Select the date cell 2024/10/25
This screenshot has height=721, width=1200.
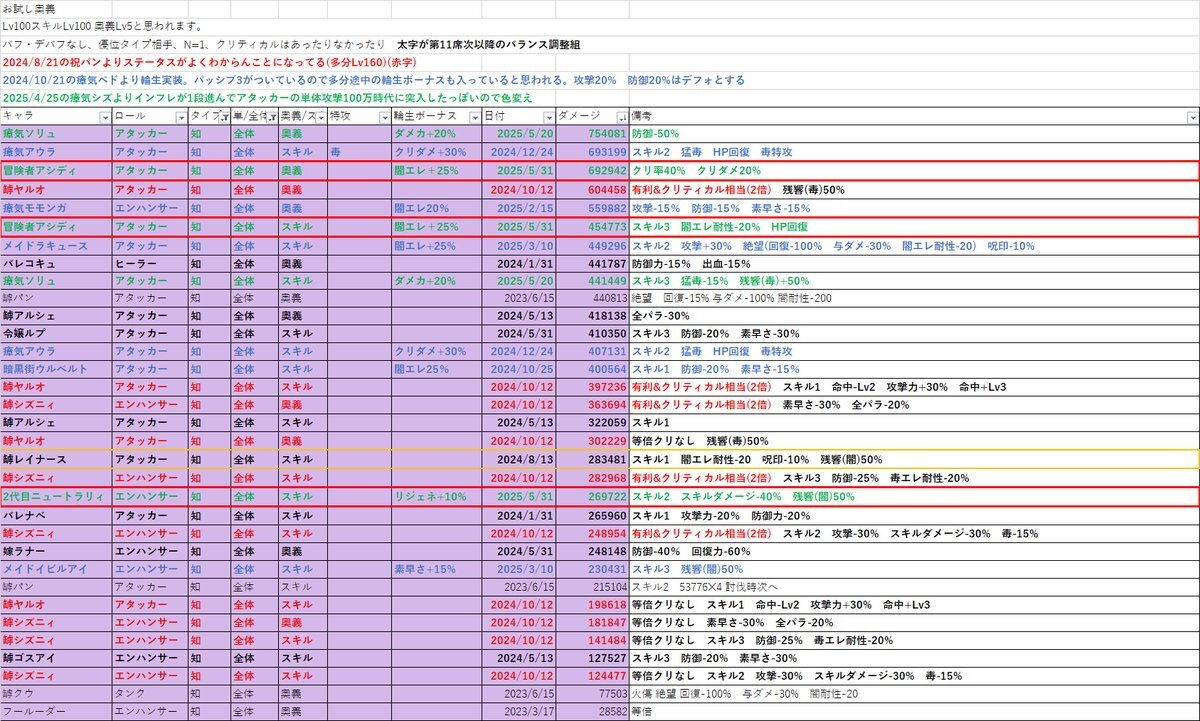tap(518, 370)
